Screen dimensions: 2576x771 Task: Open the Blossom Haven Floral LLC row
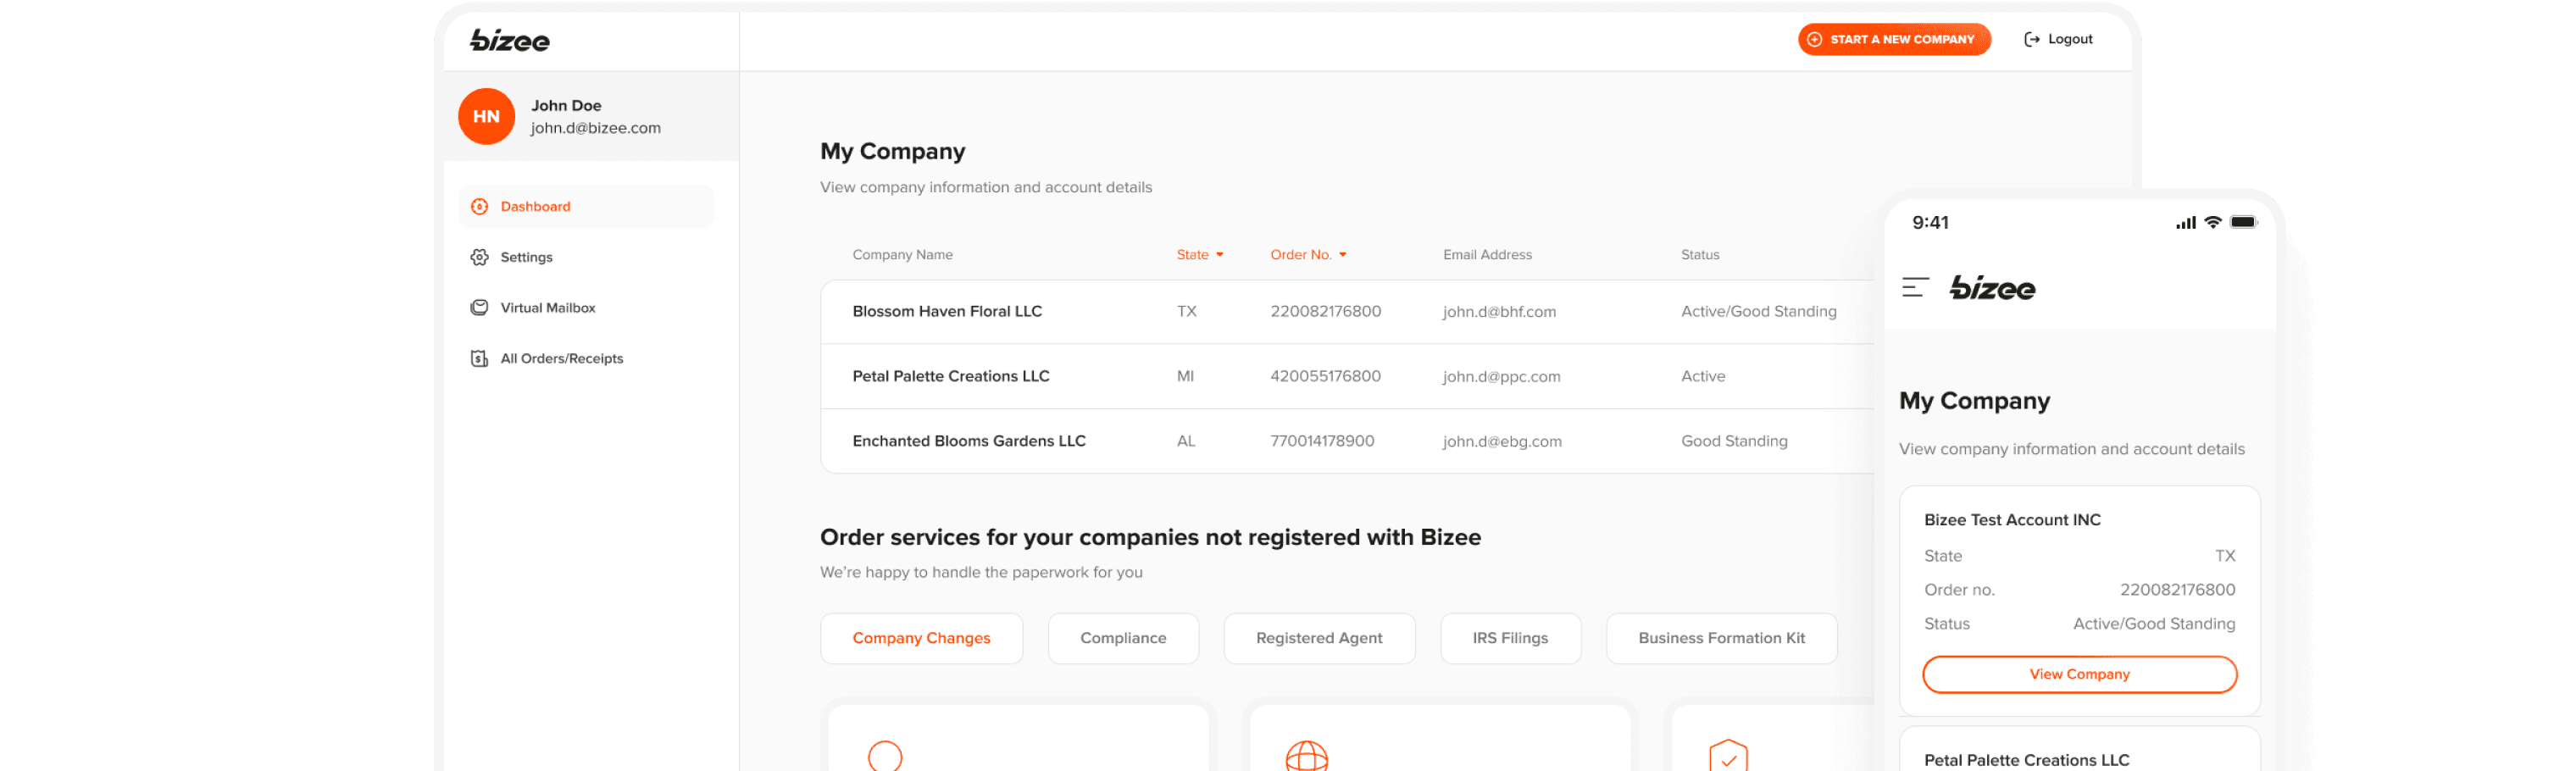[x=1347, y=312]
